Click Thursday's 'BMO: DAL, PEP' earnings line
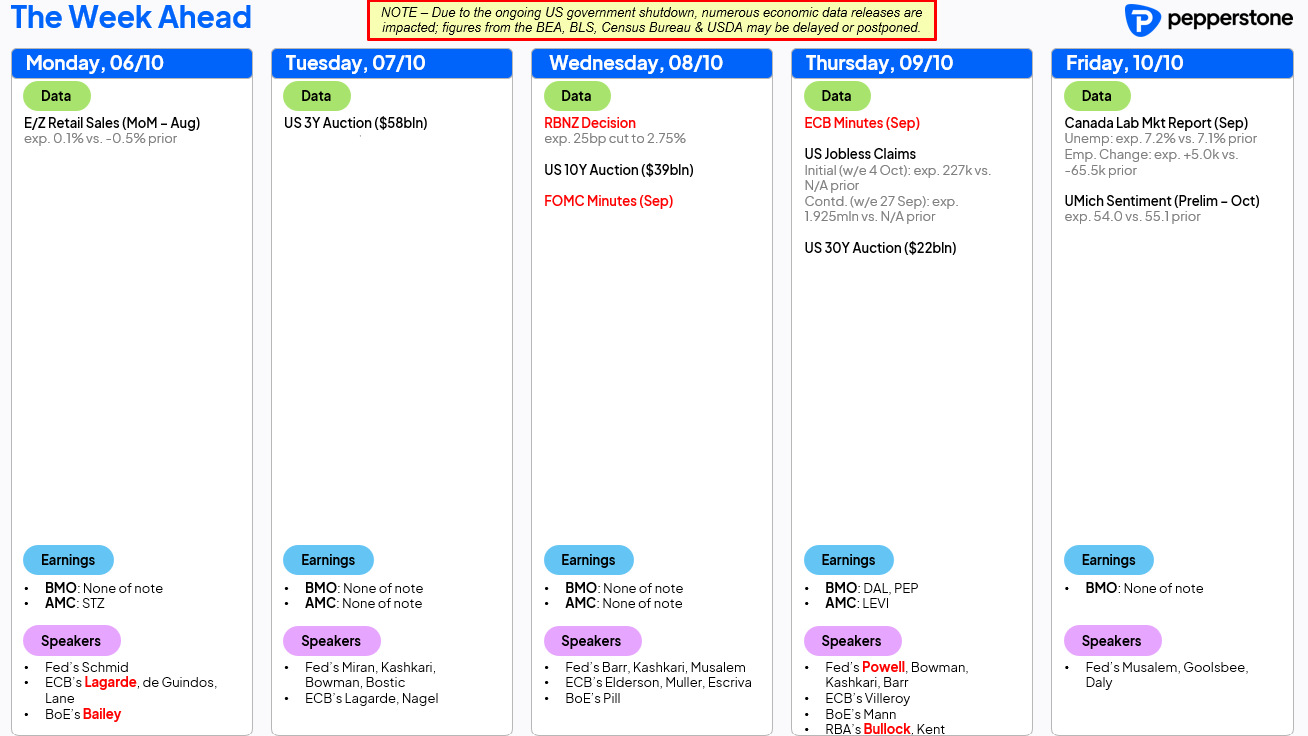 pos(871,589)
